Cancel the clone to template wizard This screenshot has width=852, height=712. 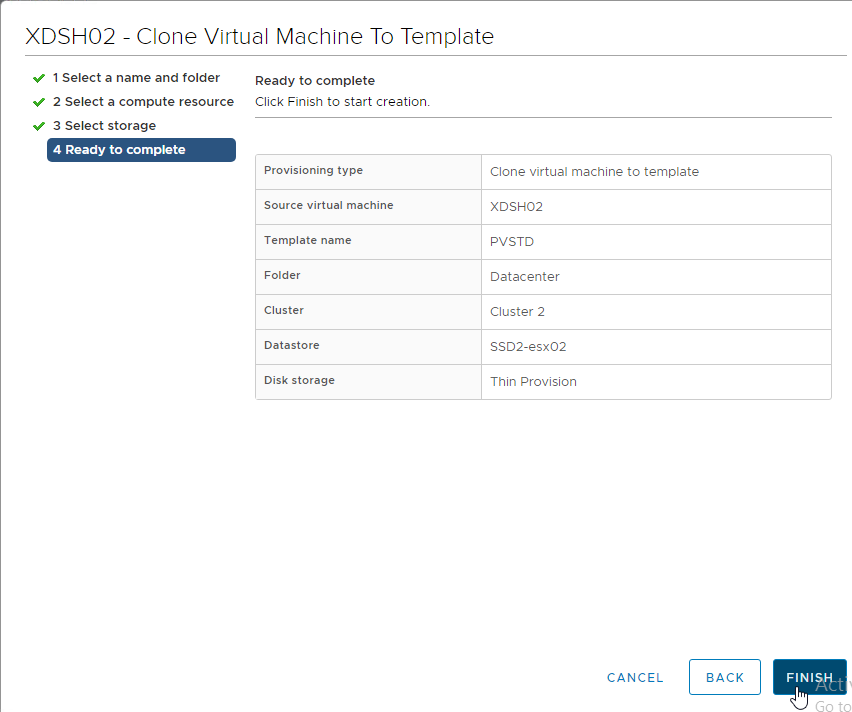click(635, 677)
